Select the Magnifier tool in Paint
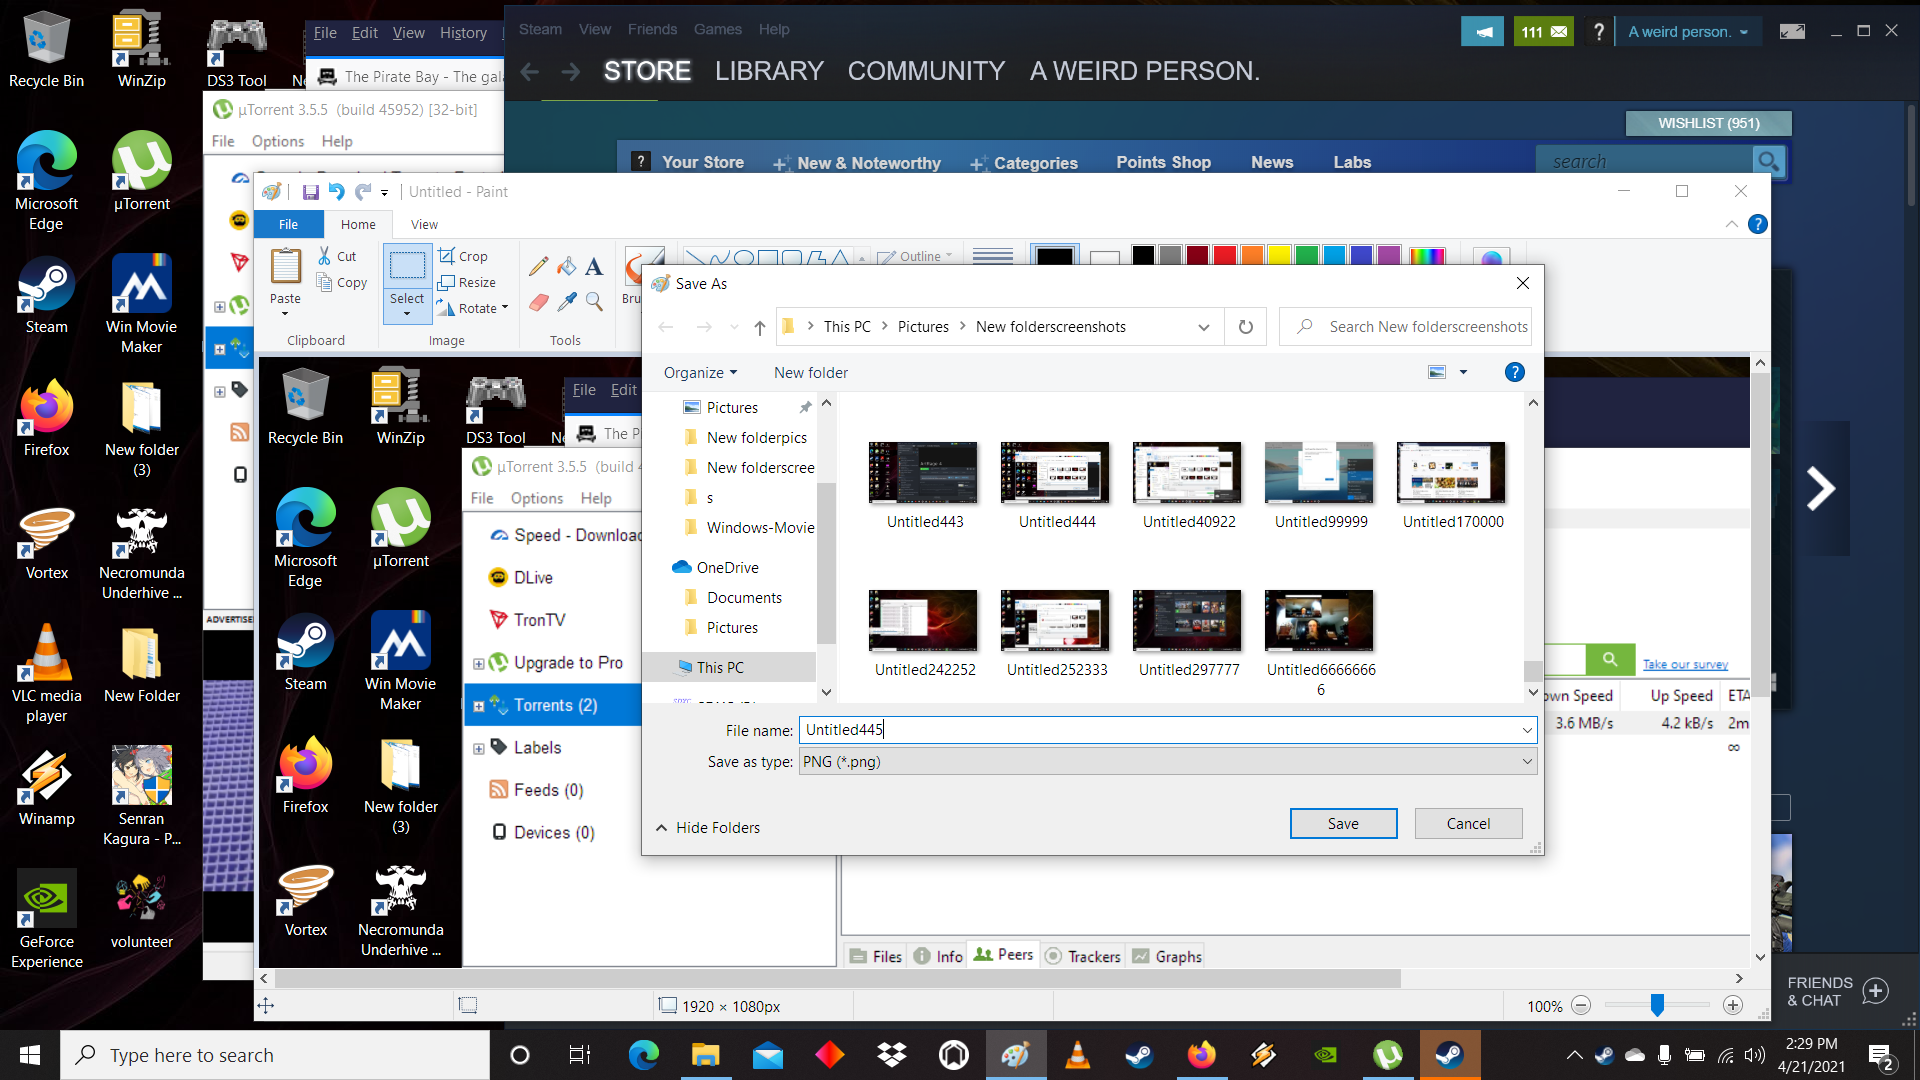The height and width of the screenshot is (1080, 1920). coord(595,303)
